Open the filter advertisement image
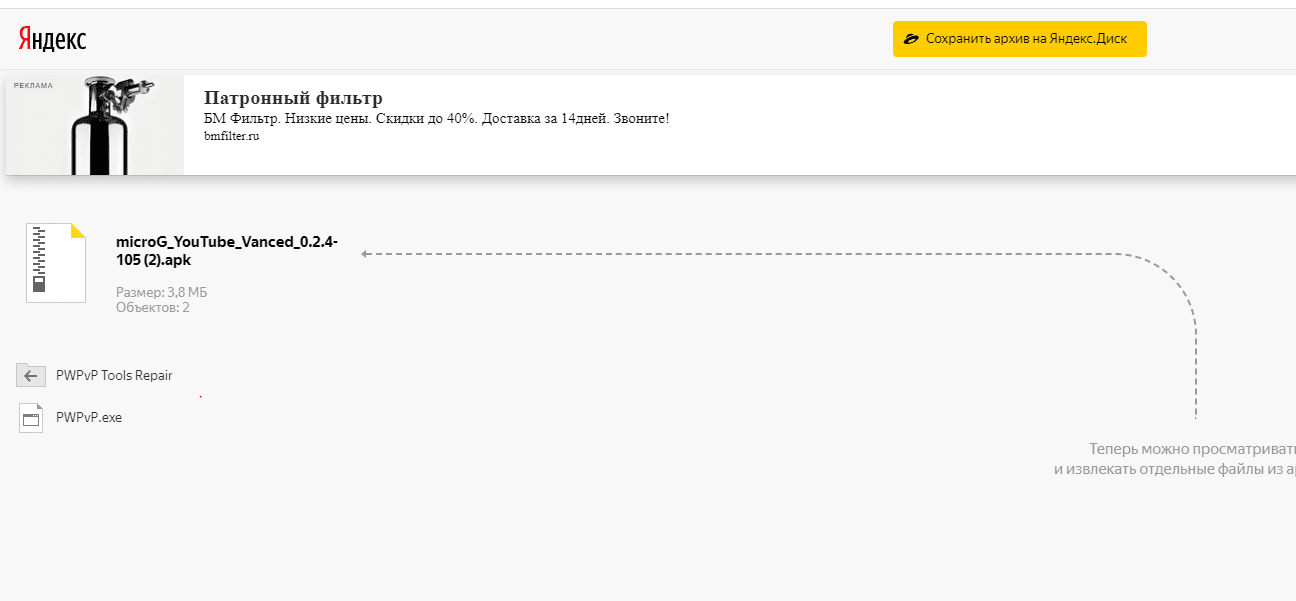 (95, 125)
